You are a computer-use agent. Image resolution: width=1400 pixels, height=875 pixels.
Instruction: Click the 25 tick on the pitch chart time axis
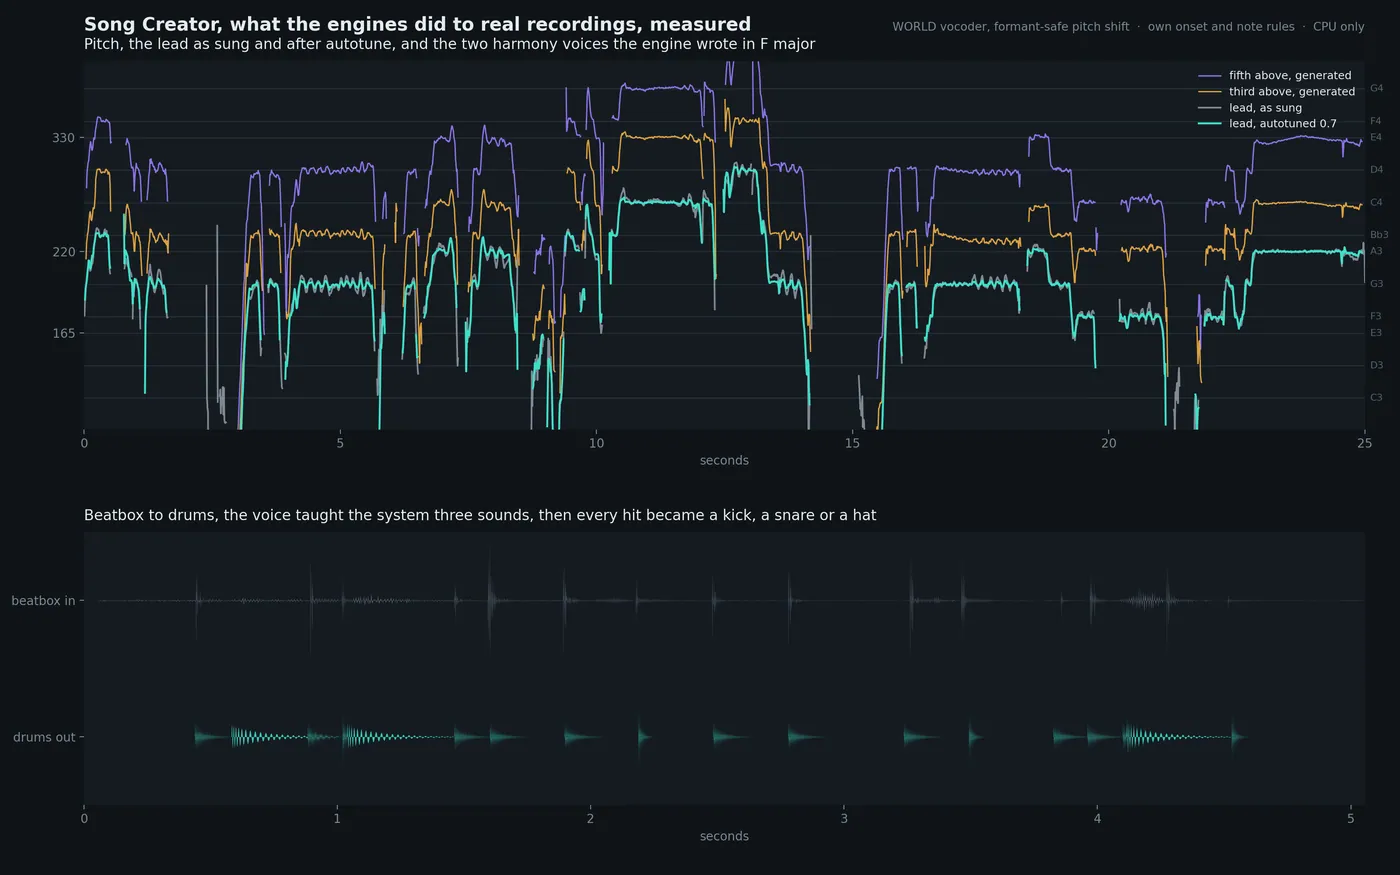point(1364,443)
